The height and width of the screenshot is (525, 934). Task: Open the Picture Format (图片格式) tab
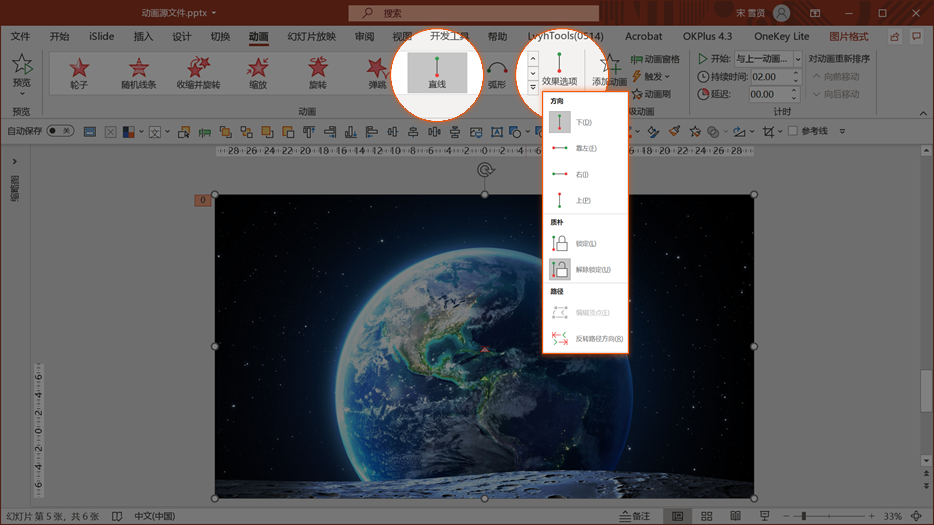point(849,36)
